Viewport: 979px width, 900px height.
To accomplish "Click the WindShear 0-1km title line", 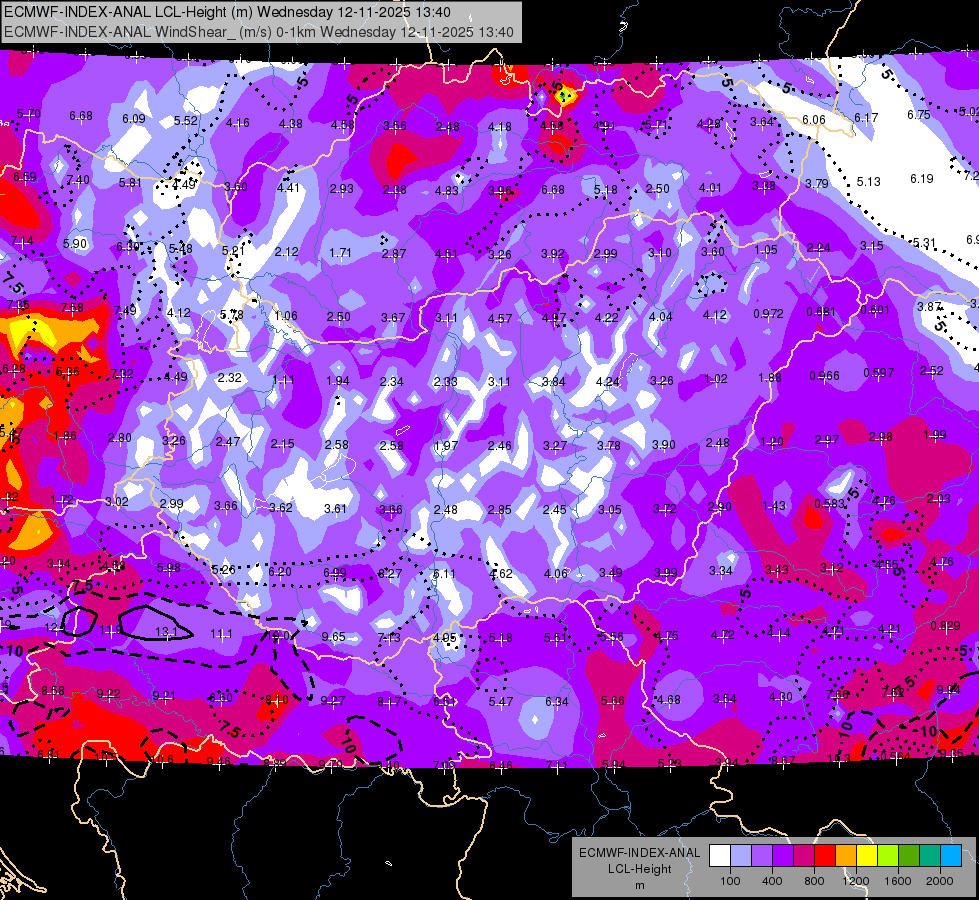I will tap(258, 32).
